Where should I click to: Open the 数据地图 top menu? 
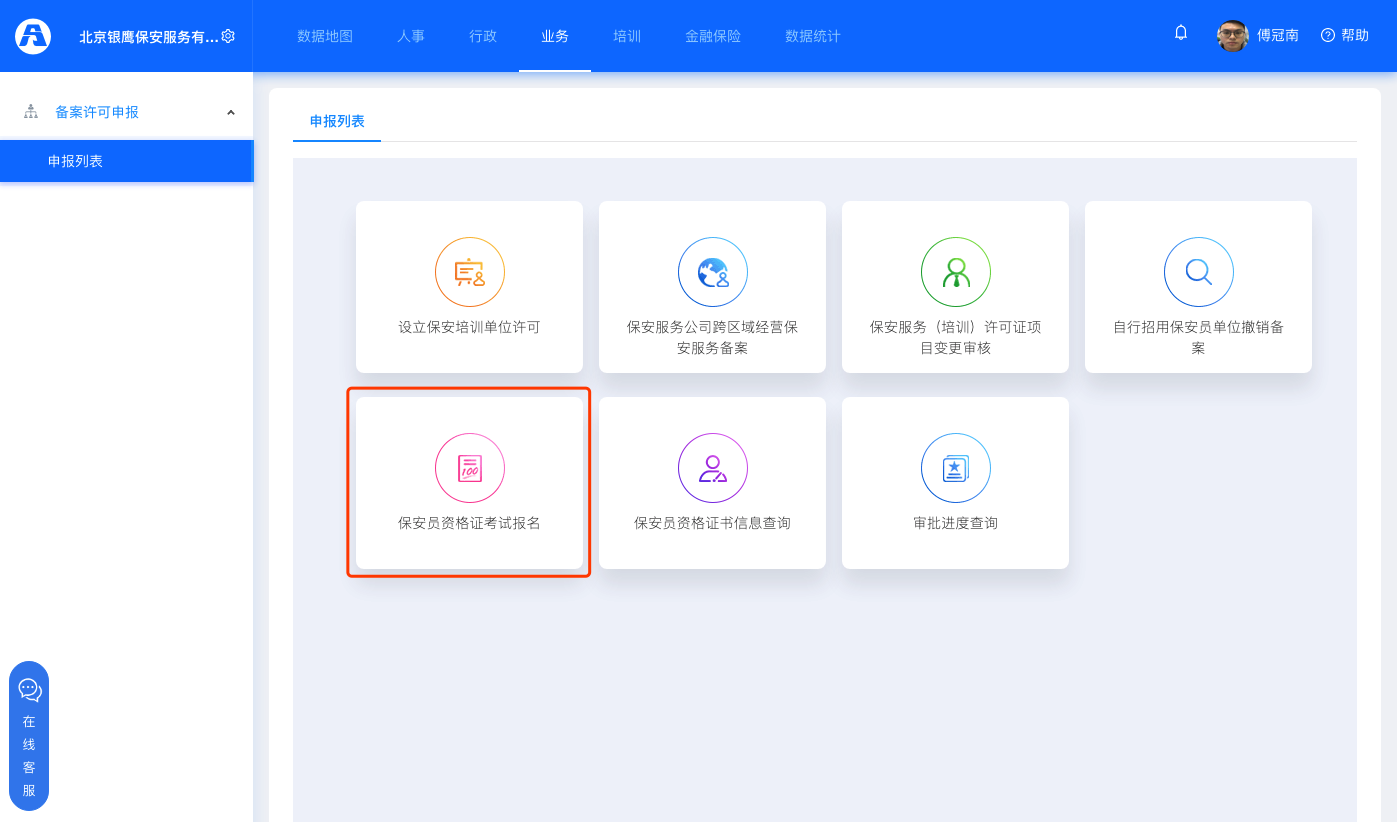tap(325, 36)
